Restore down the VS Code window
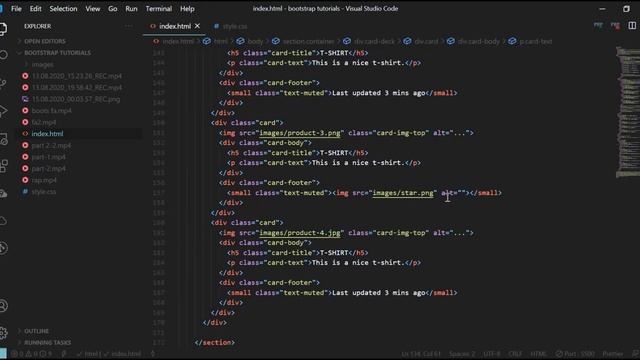640x360 pixels. pos(626,9)
